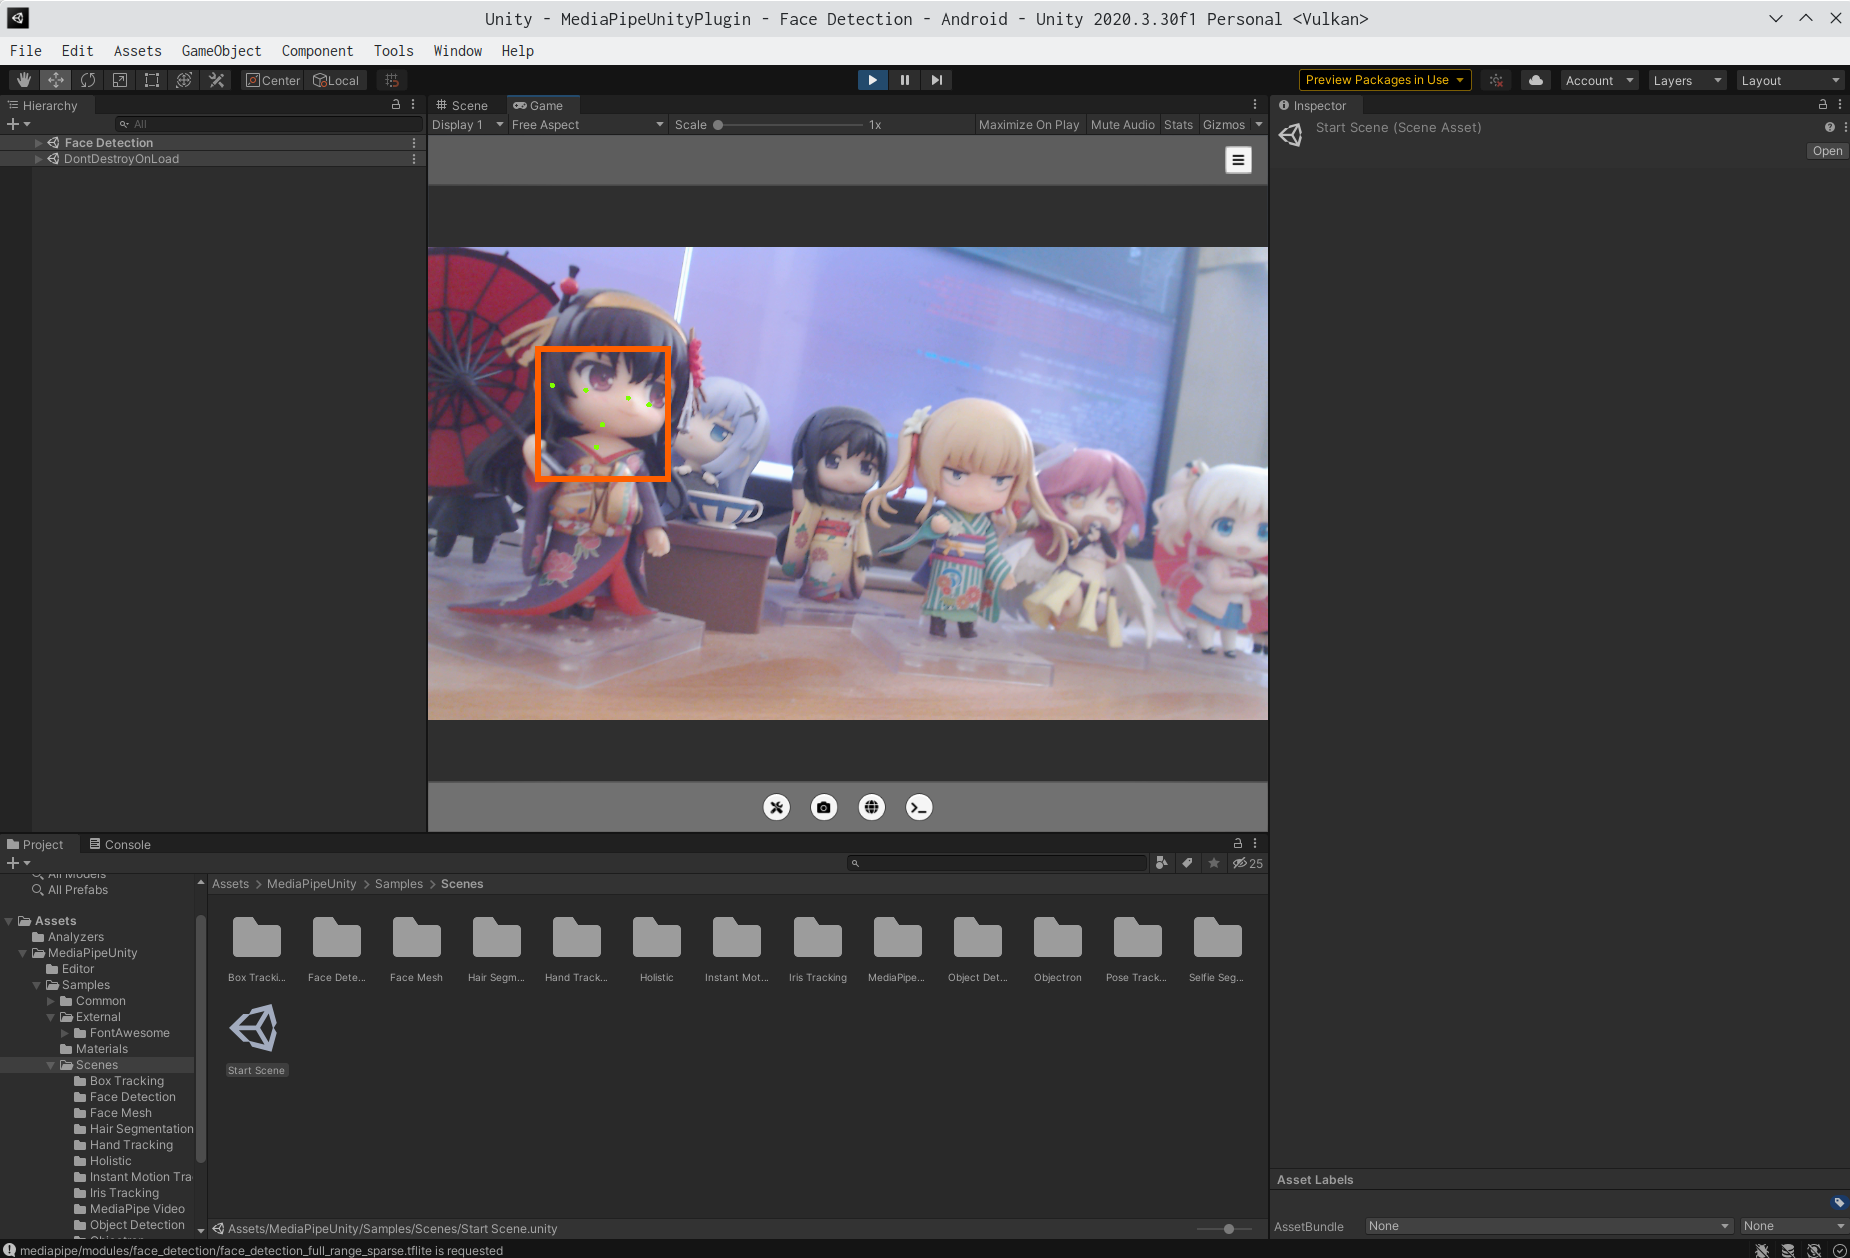Open Preview Packages in Use dropdown

point(1385,80)
